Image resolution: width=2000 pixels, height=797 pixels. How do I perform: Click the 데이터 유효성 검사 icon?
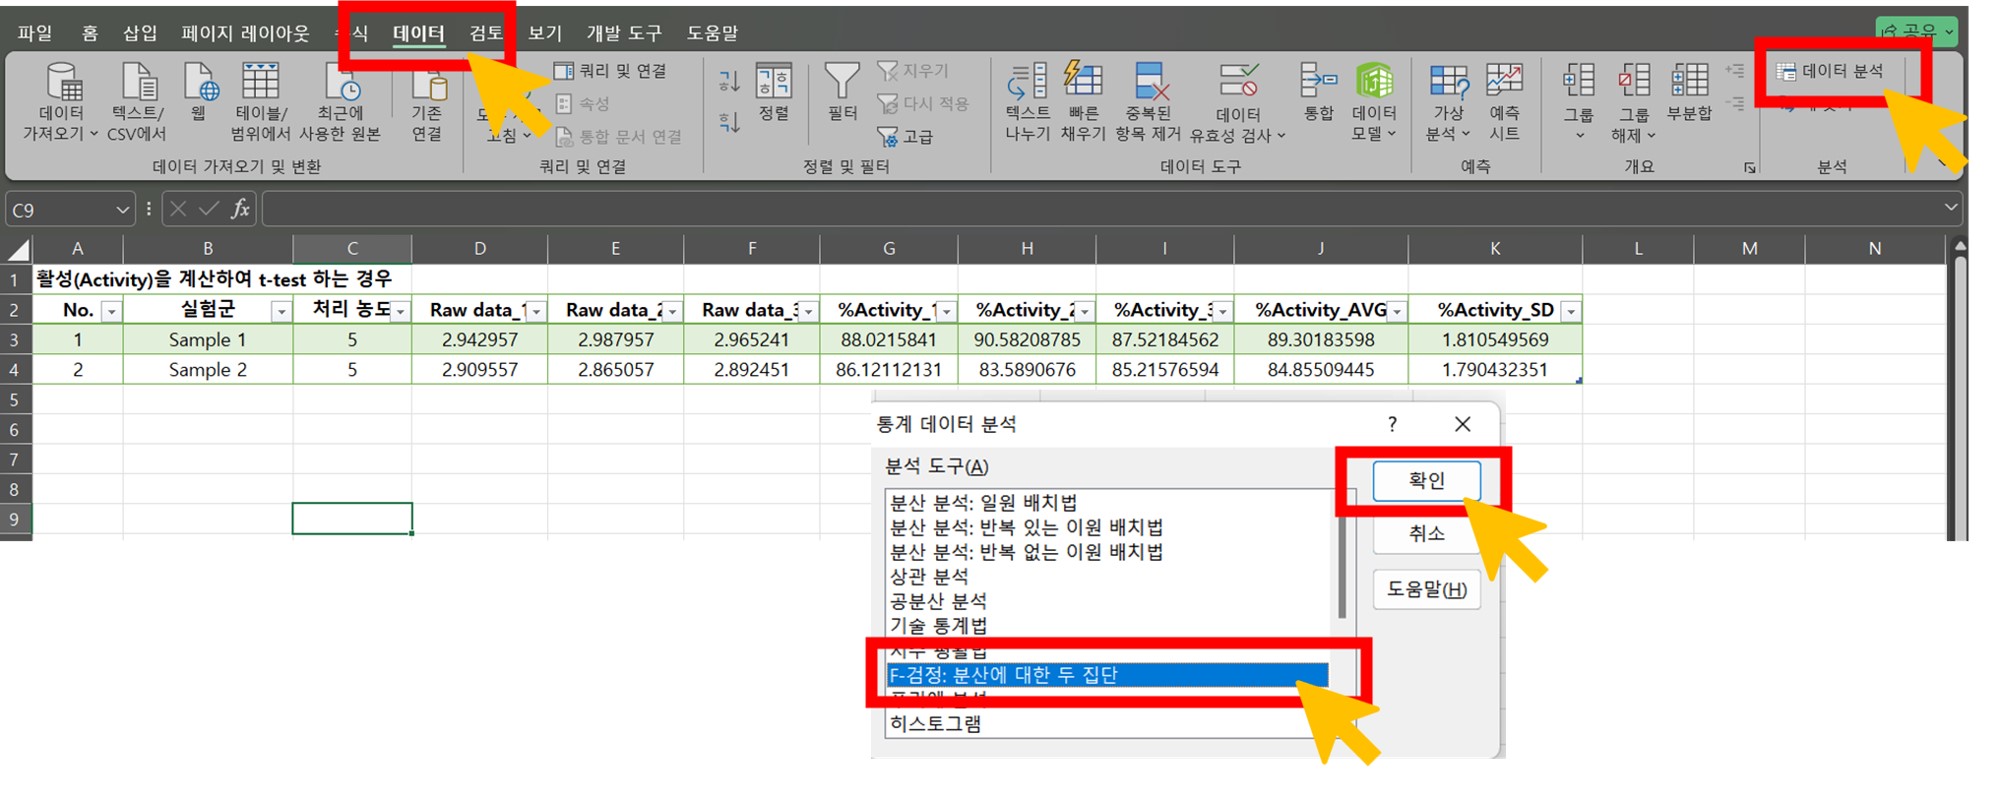[1238, 101]
